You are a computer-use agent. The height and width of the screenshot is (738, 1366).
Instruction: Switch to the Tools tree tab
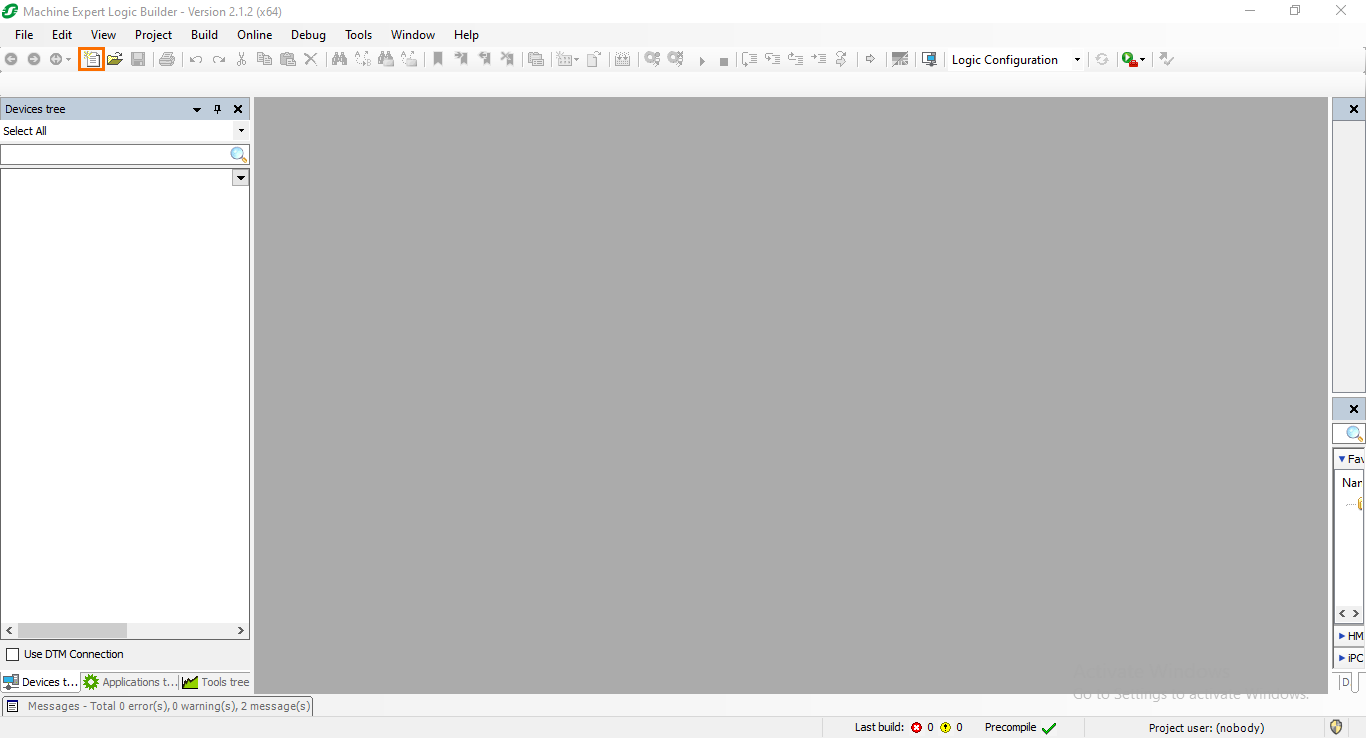(x=215, y=682)
